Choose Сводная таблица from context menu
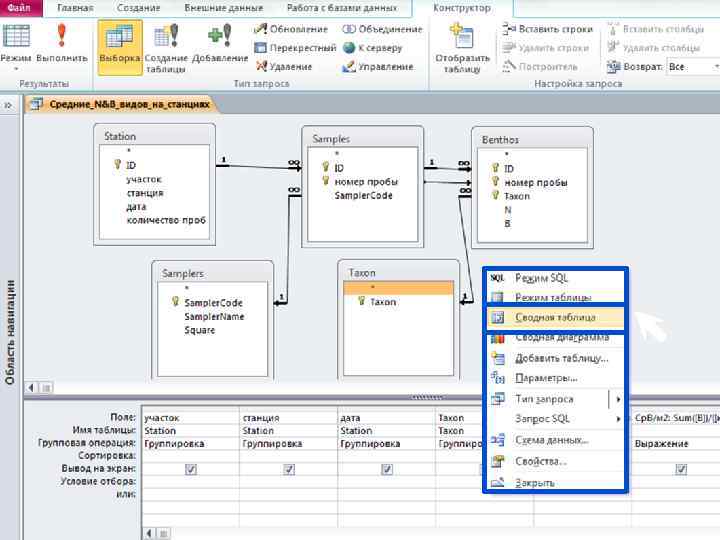 555,317
